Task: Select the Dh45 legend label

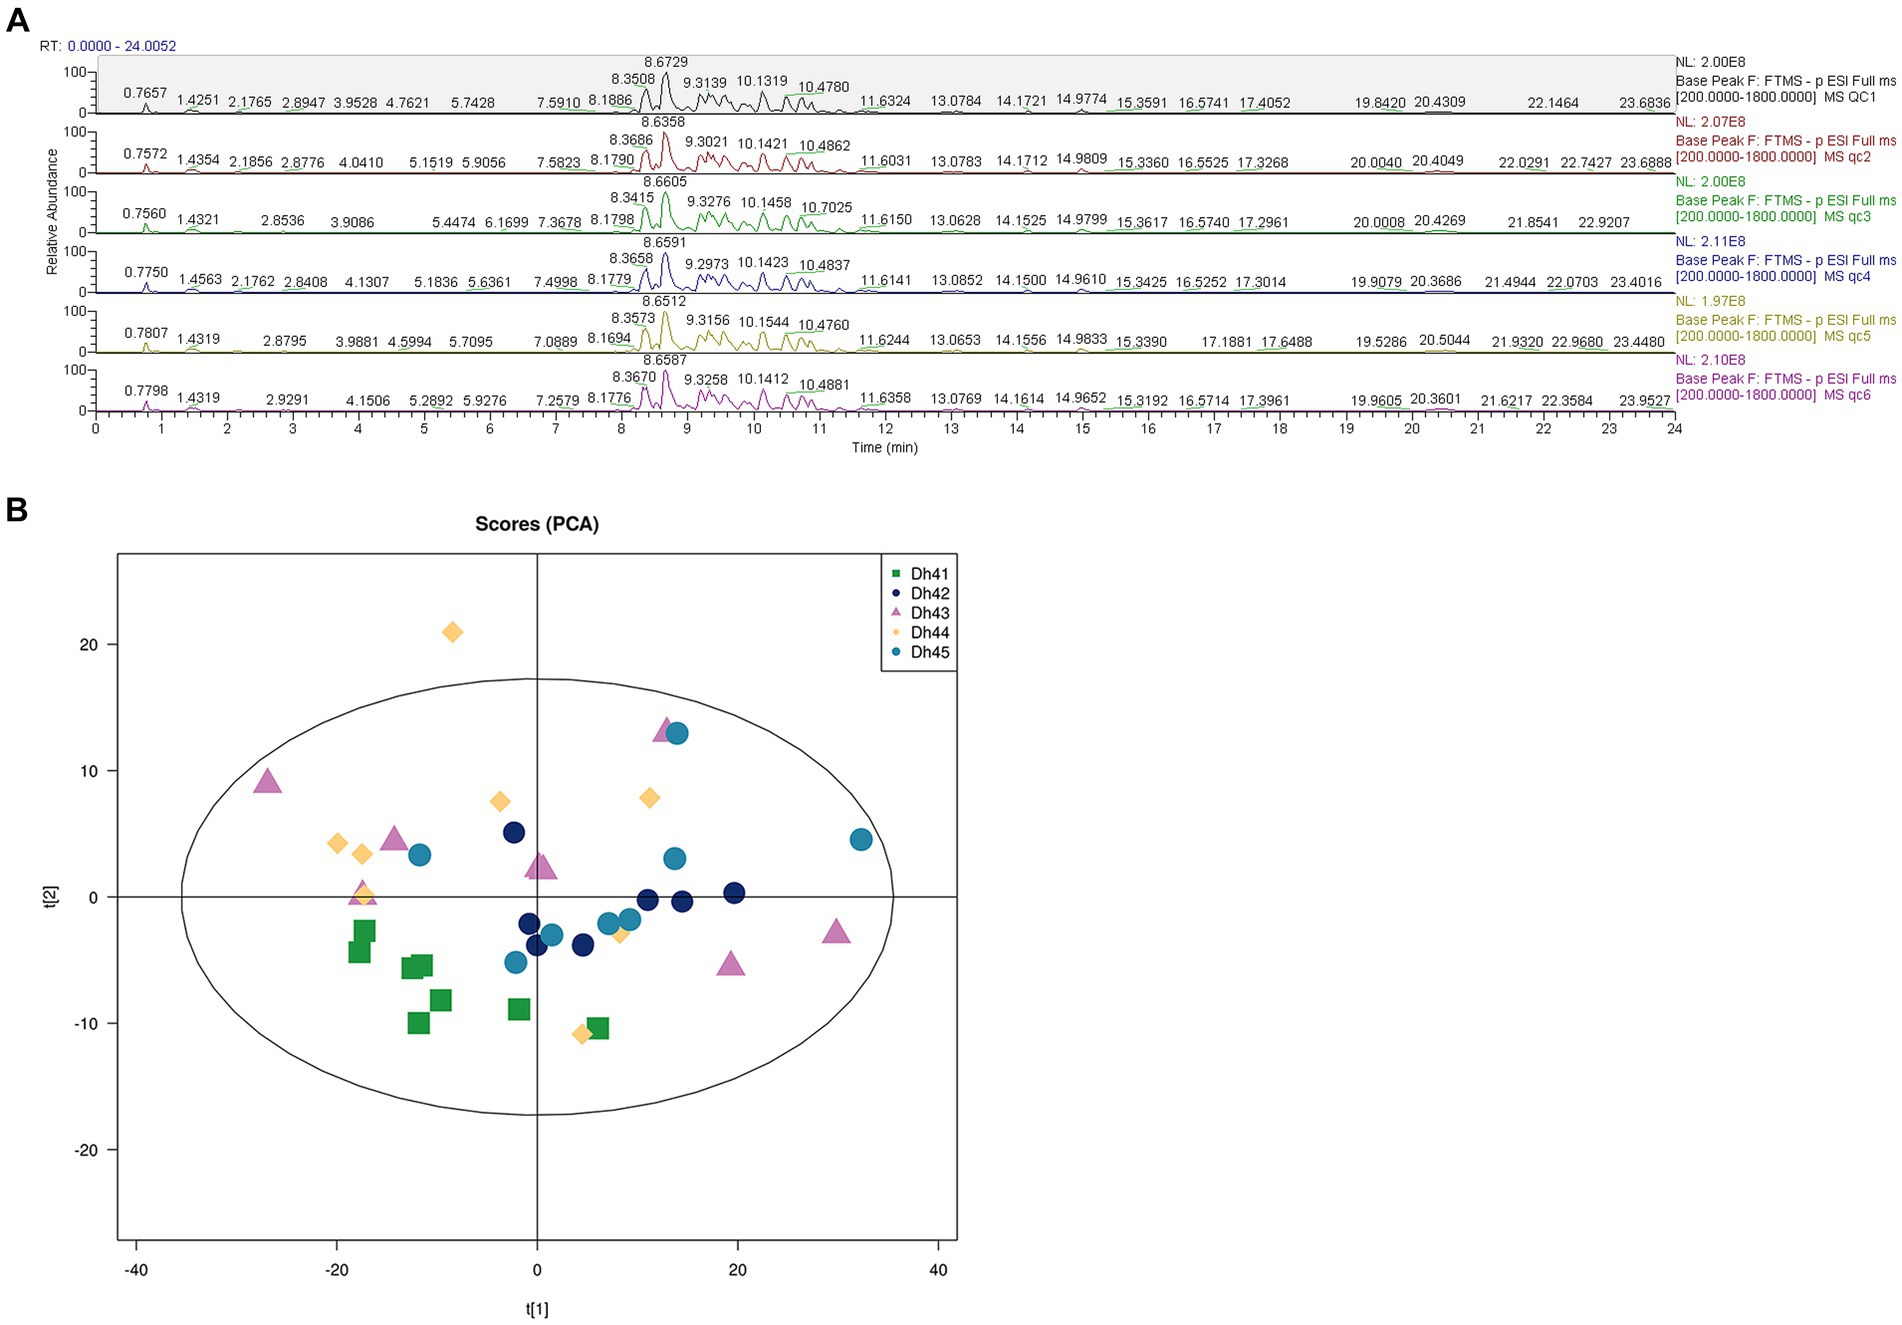Action: point(930,652)
